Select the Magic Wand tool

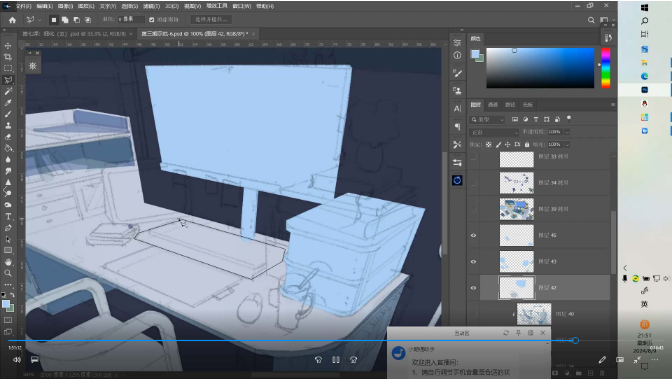[8, 91]
